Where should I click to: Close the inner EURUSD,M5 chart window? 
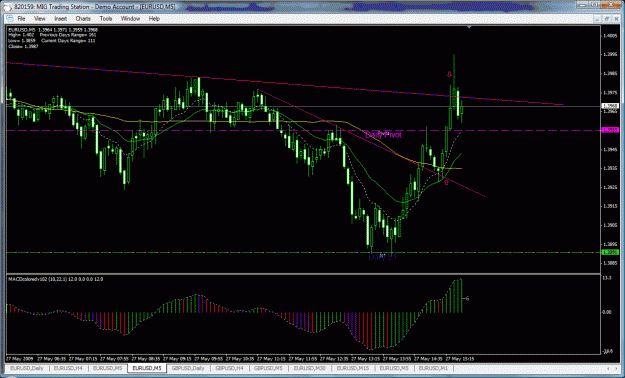point(615,19)
